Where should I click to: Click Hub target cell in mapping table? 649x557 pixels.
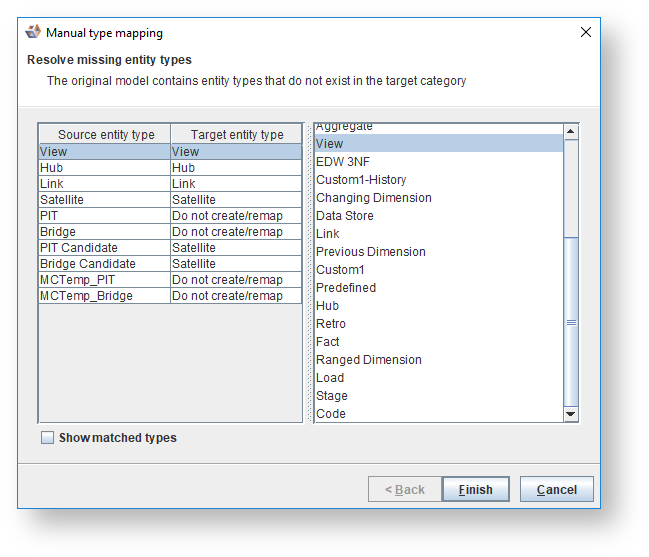click(236, 168)
